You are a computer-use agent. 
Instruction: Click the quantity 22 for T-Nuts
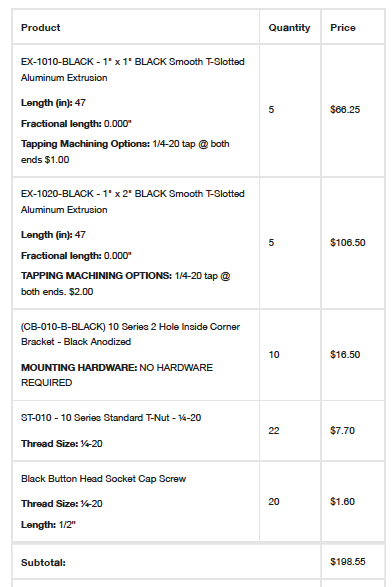coord(274,431)
